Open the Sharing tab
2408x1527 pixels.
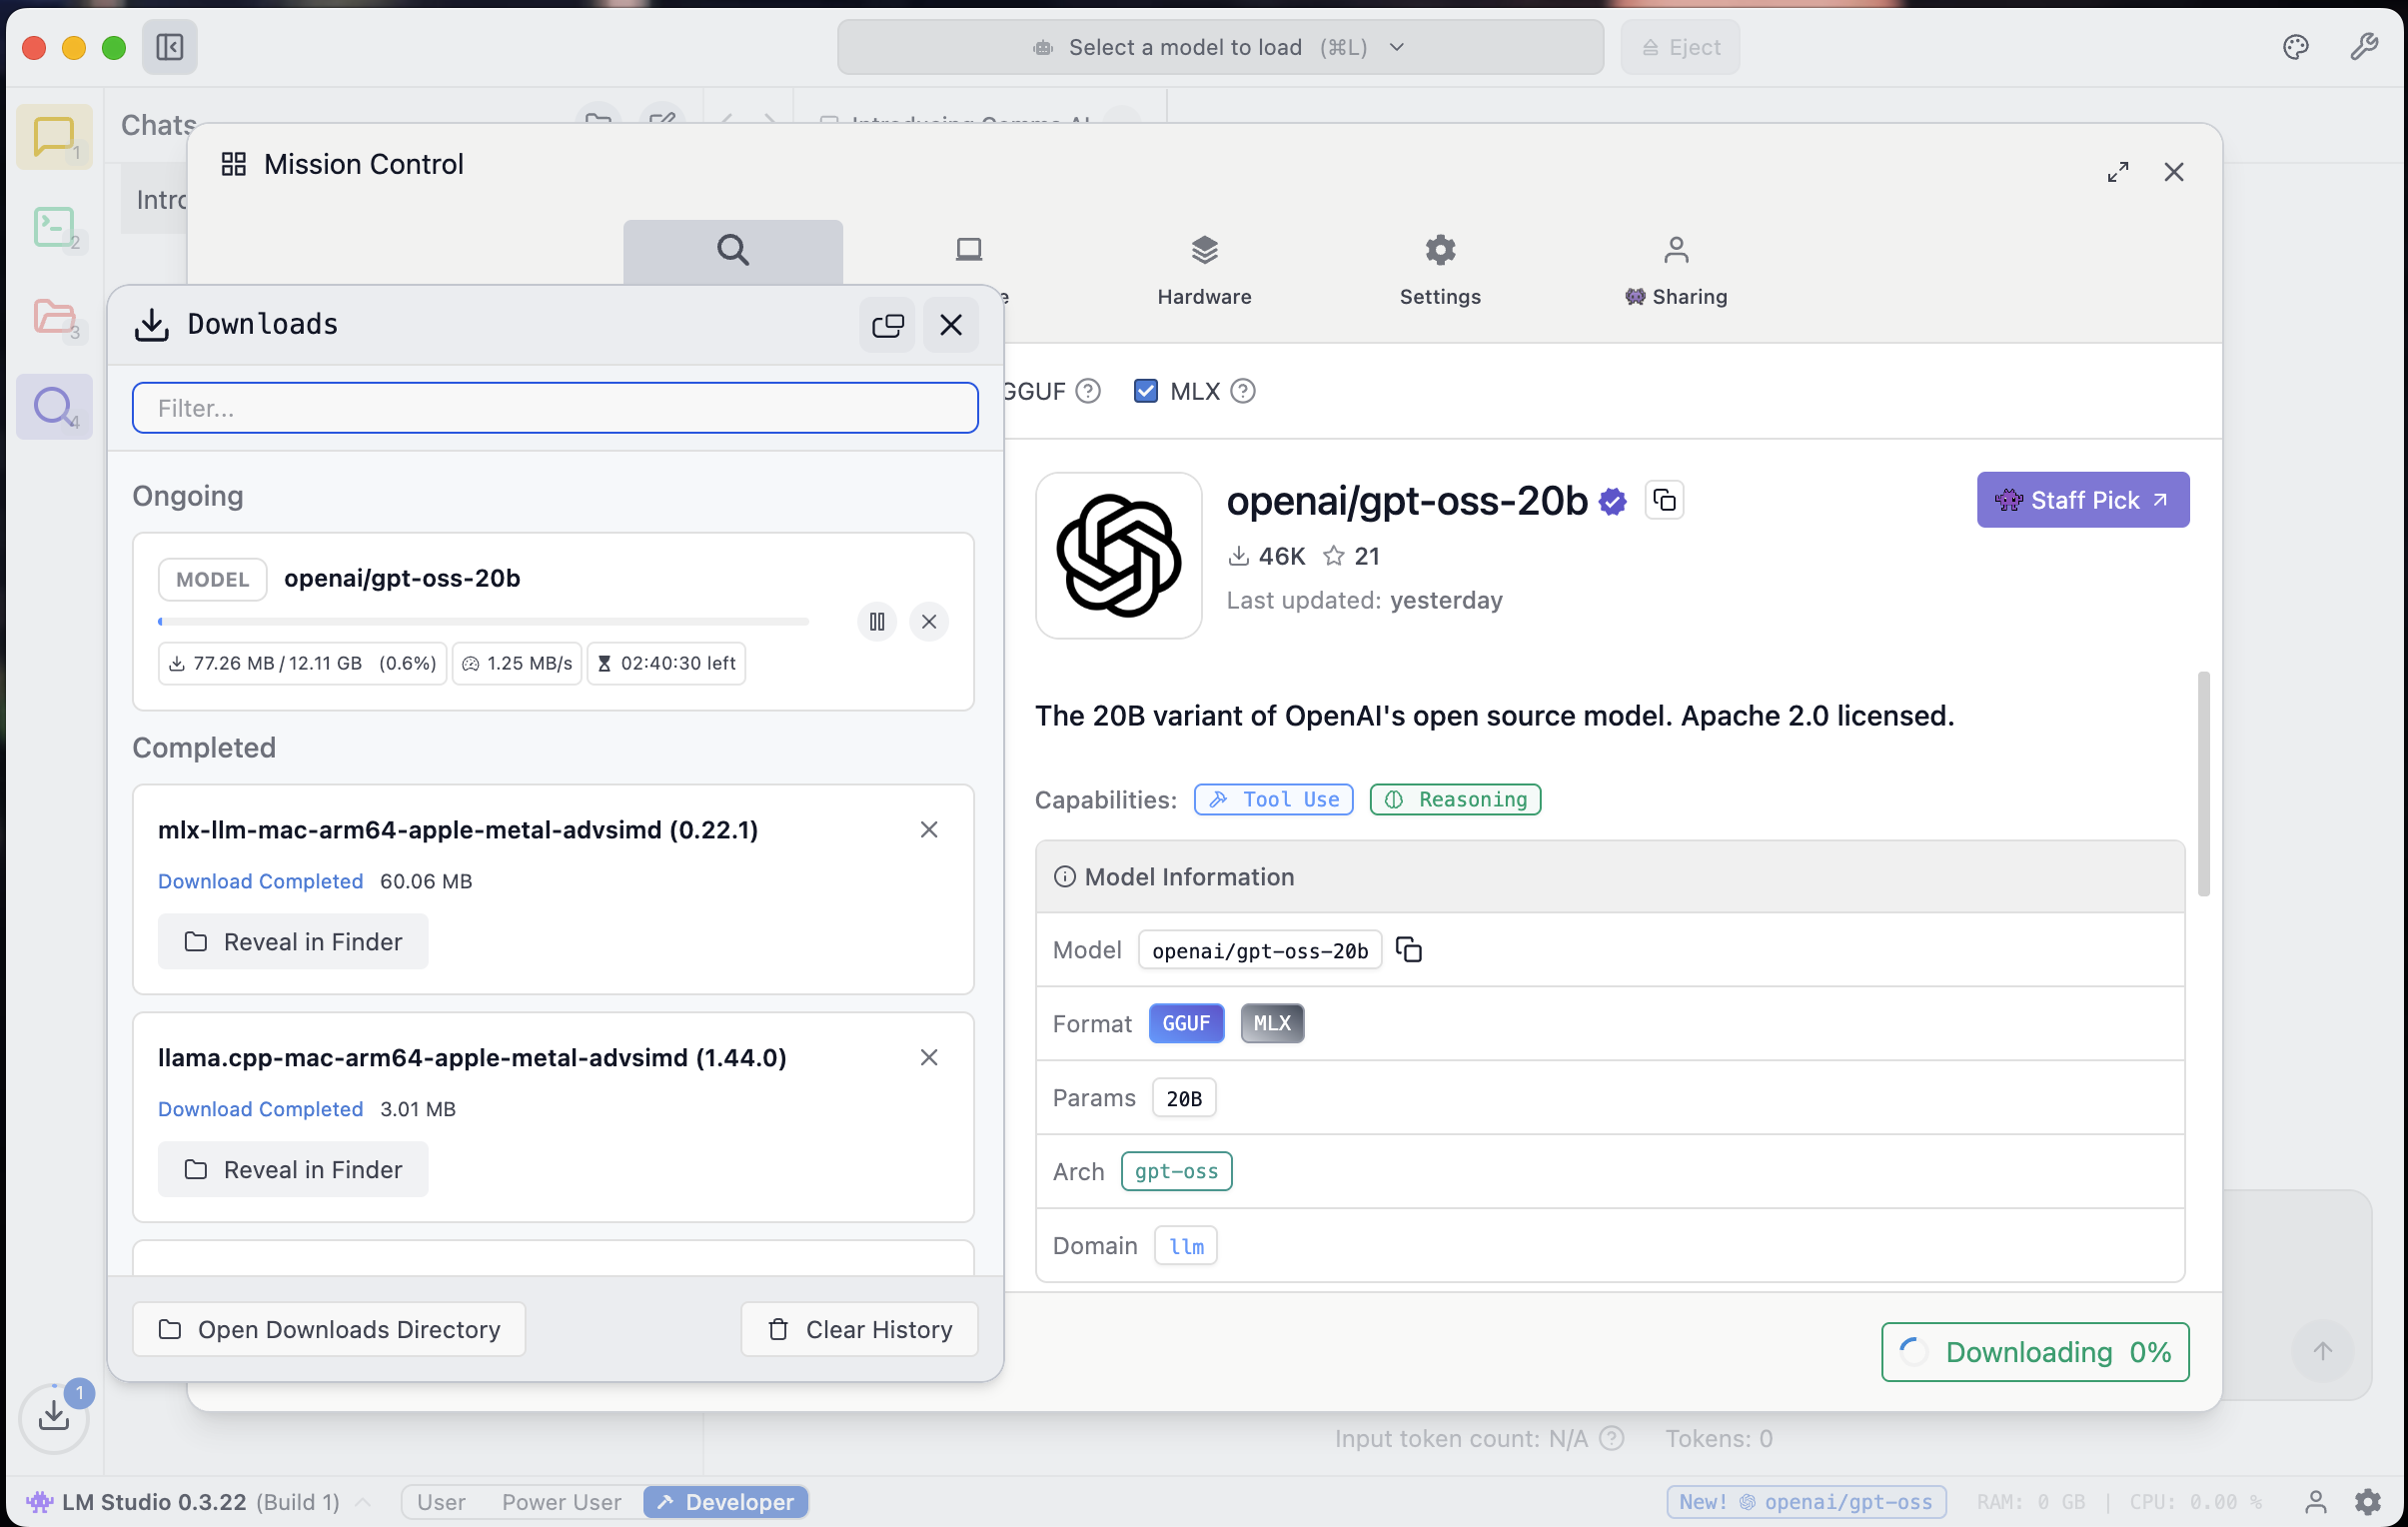[1676, 270]
